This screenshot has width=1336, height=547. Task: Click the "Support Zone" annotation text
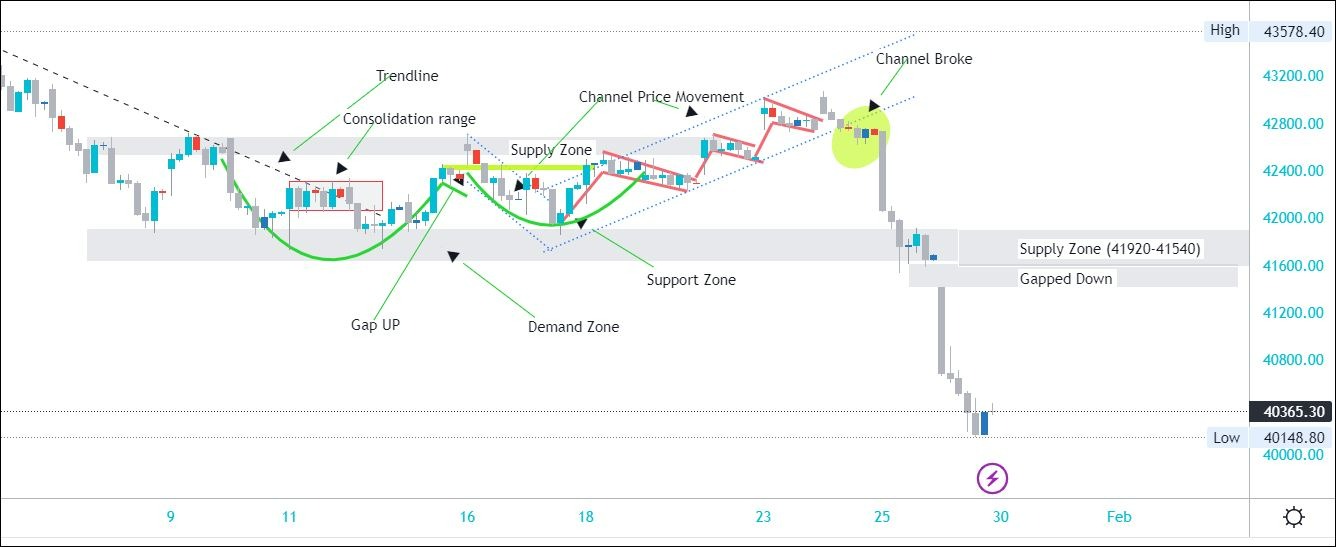(x=691, y=280)
